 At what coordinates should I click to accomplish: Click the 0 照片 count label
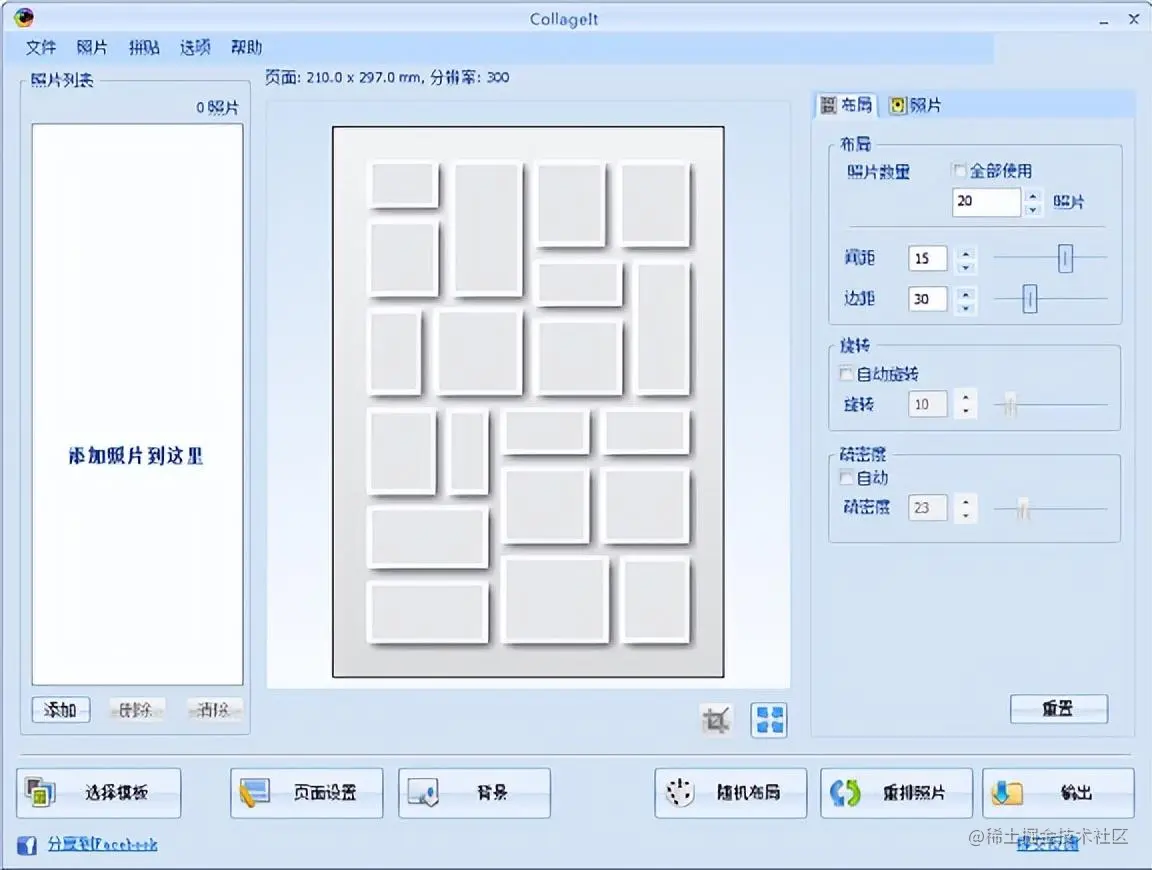pyautogui.click(x=217, y=108)
